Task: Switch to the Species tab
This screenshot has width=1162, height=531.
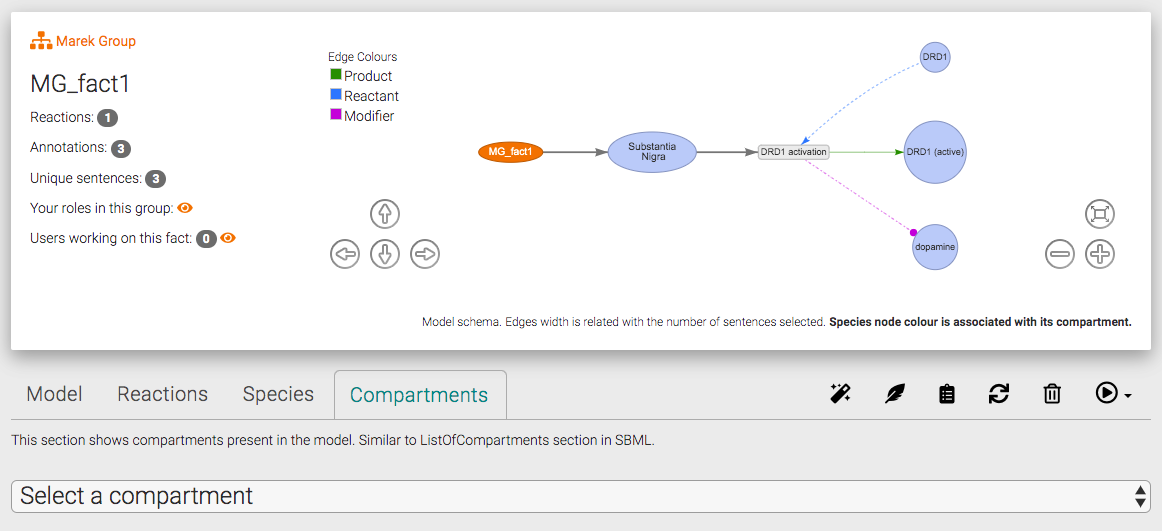Action: pos(278,394)
